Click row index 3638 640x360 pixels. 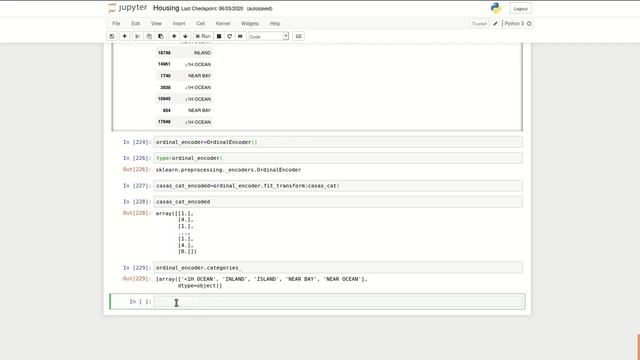[x=165, y=87]
